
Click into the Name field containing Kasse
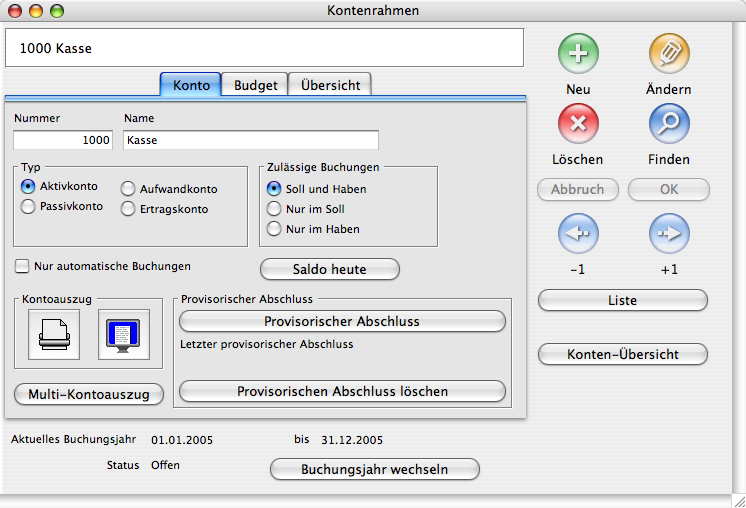coord(250,141)
